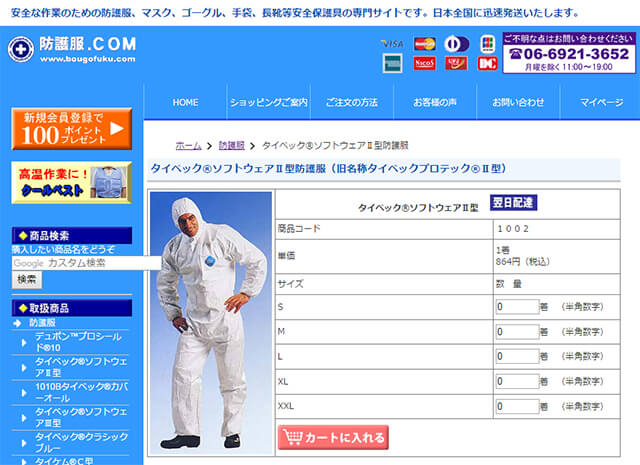Screen dimensions: 640x465
Task: Open お問い合わせ menu item
Action: coord(518,102)
